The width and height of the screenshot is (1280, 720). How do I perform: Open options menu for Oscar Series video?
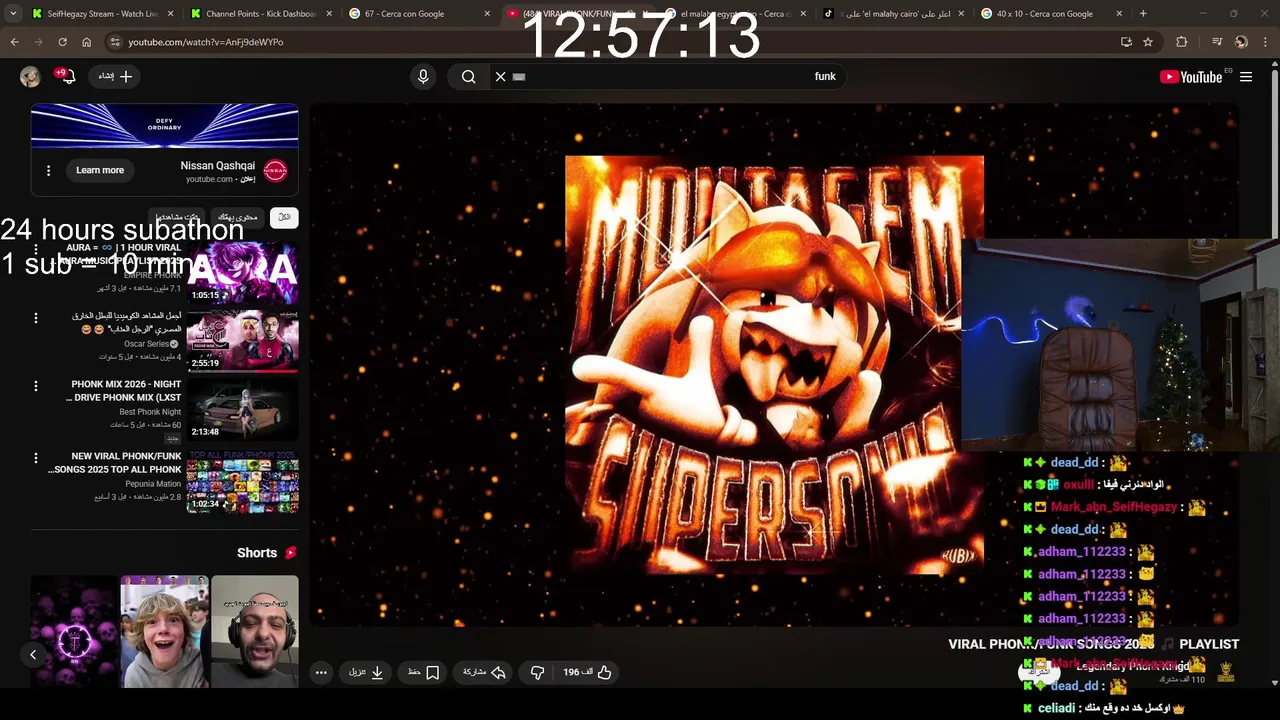pyautogui.click(x=36, y=318)
